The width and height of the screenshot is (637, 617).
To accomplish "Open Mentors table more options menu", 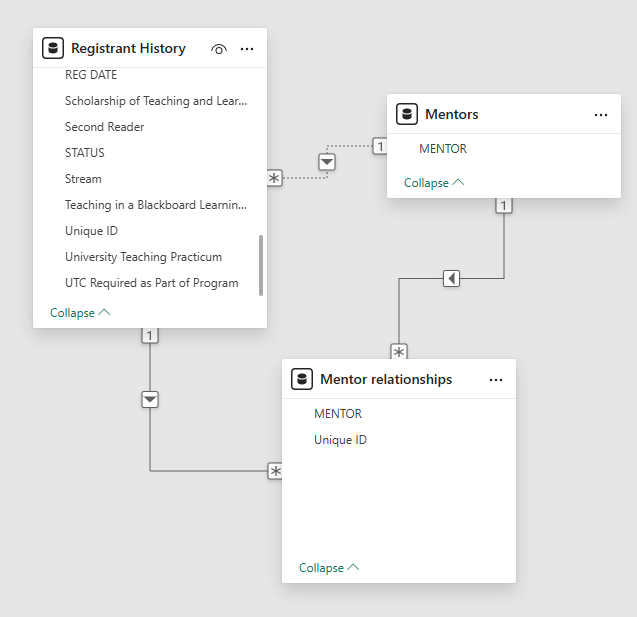I will click(x=601, y=115).
